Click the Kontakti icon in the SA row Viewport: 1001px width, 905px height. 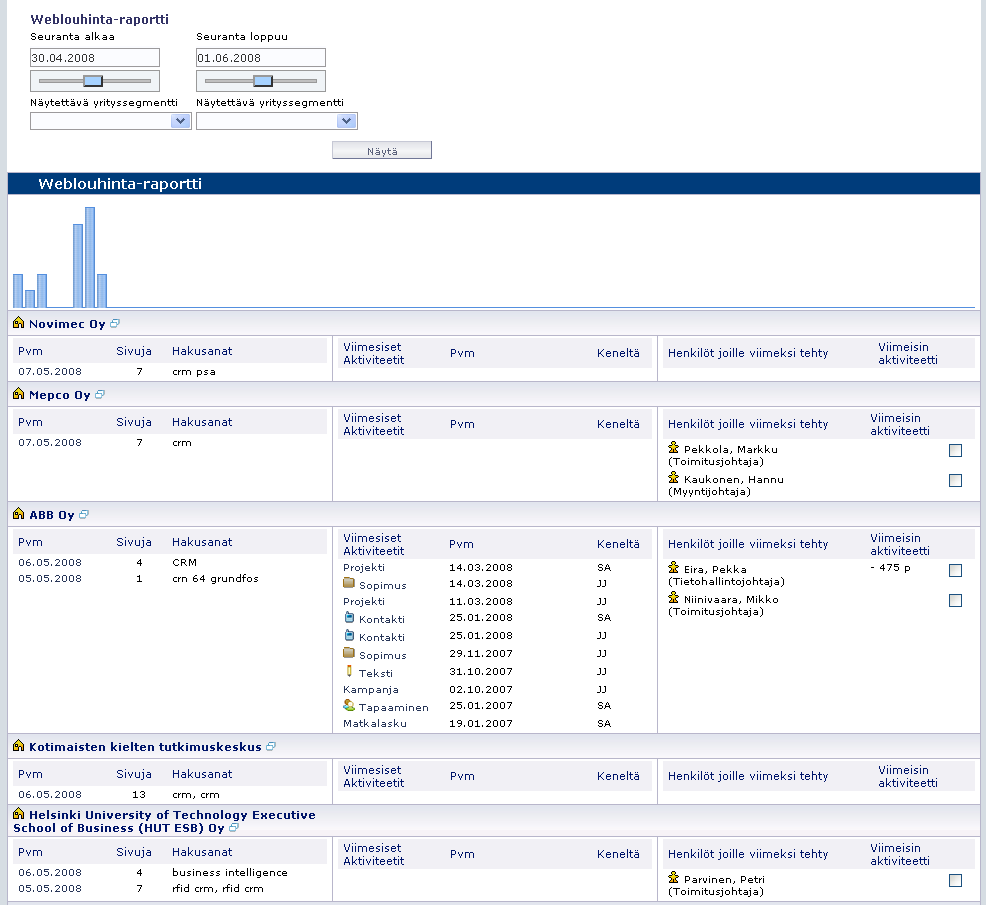[x=349, y=617]
